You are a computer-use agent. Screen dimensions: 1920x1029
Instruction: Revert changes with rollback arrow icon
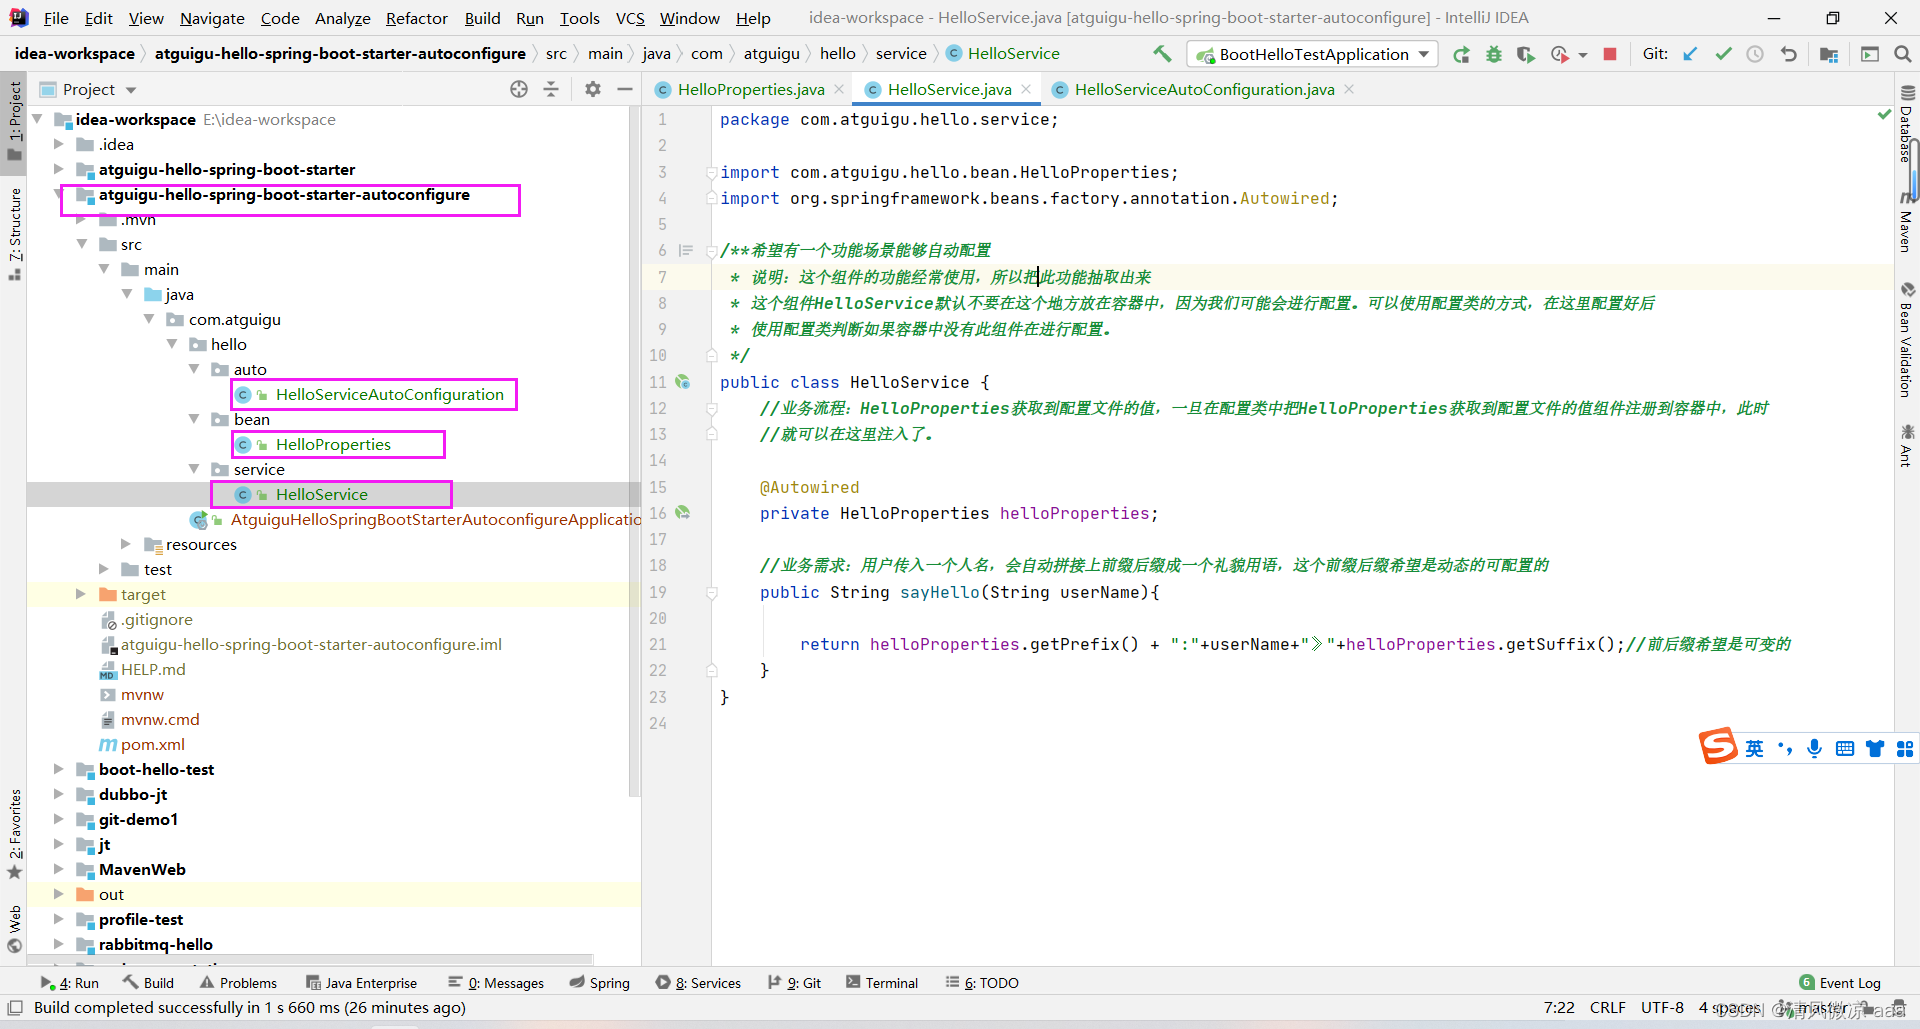[x=1788, y=54]
